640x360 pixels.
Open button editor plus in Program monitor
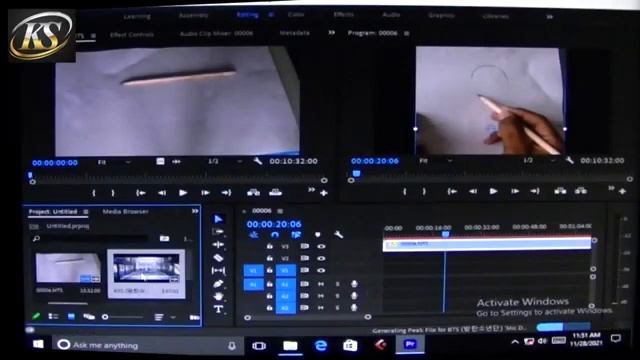pos(622,191)
